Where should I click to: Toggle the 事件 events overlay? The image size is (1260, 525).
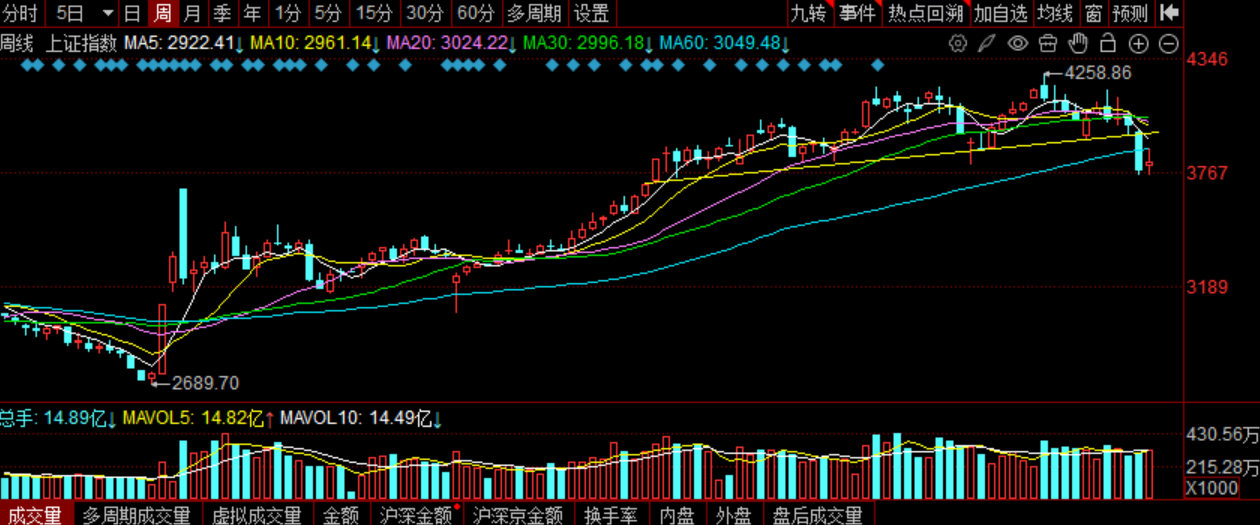pyautogui.click(x=857, y=13)
